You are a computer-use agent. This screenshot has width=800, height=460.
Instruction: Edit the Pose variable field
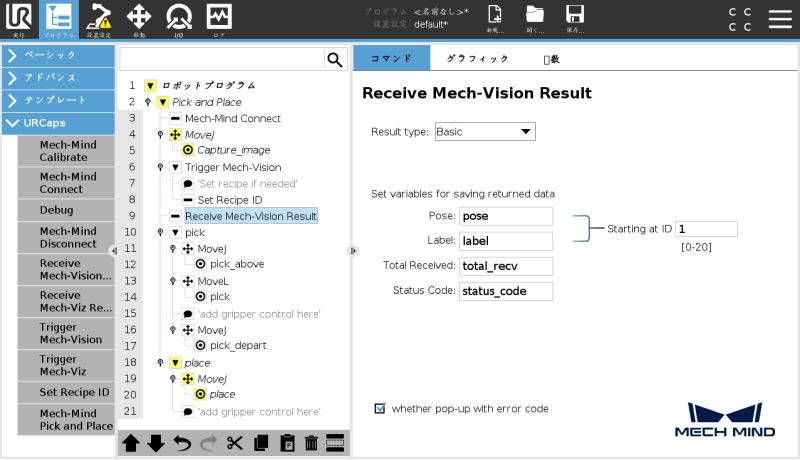pyautogui.click(x=506, y=216)
